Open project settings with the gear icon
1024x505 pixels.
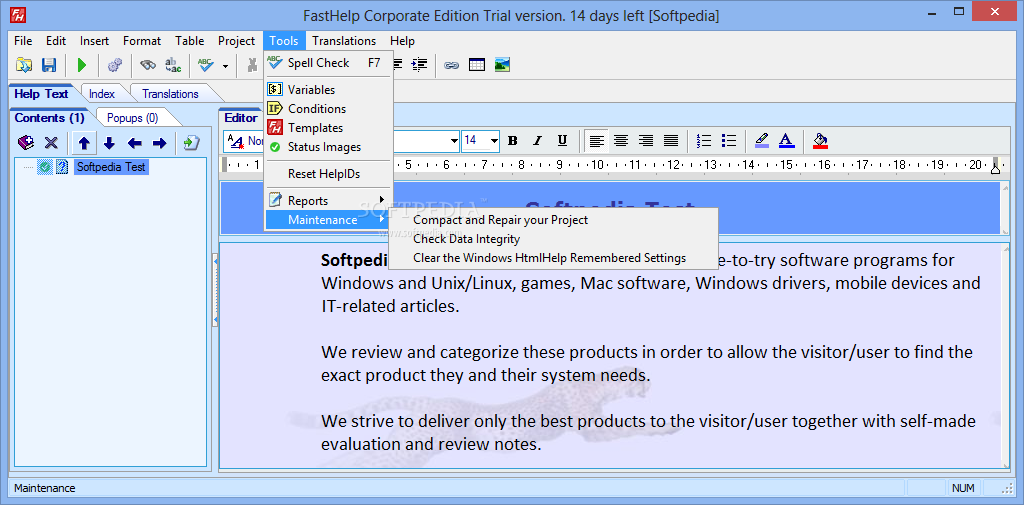[115, 65]
